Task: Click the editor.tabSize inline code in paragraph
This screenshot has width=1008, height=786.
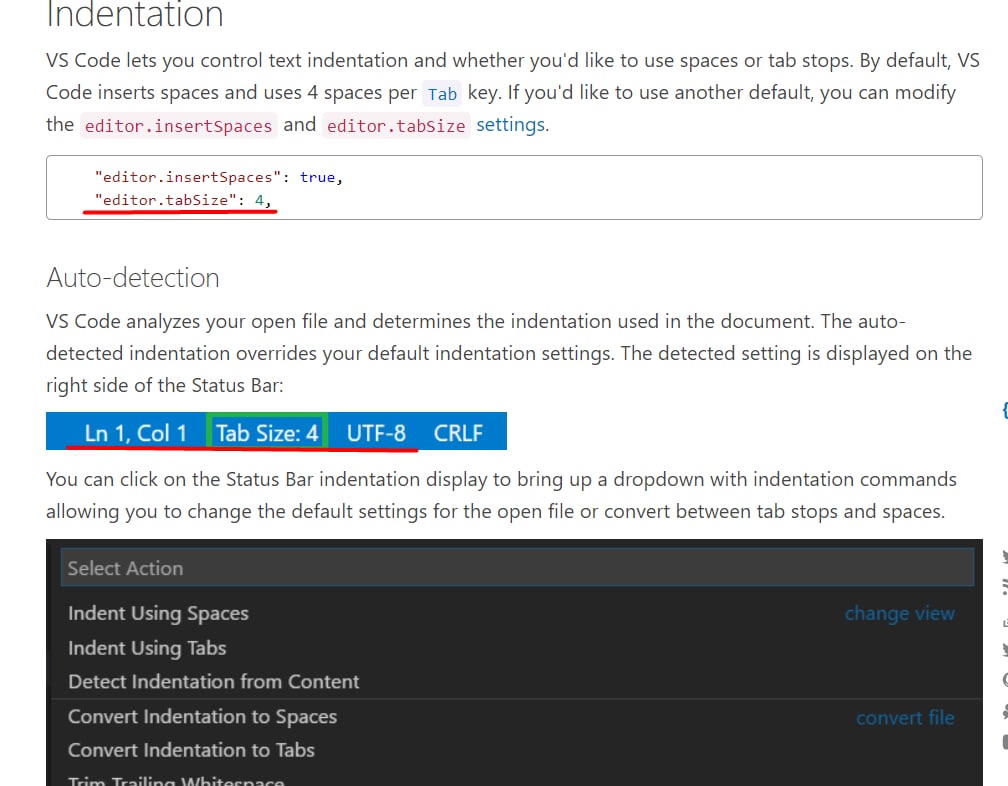Action: click(x=396, y=125)
